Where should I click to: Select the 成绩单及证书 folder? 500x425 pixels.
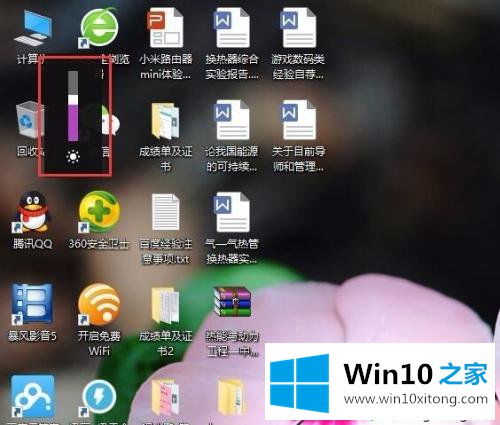pos(166,121)
